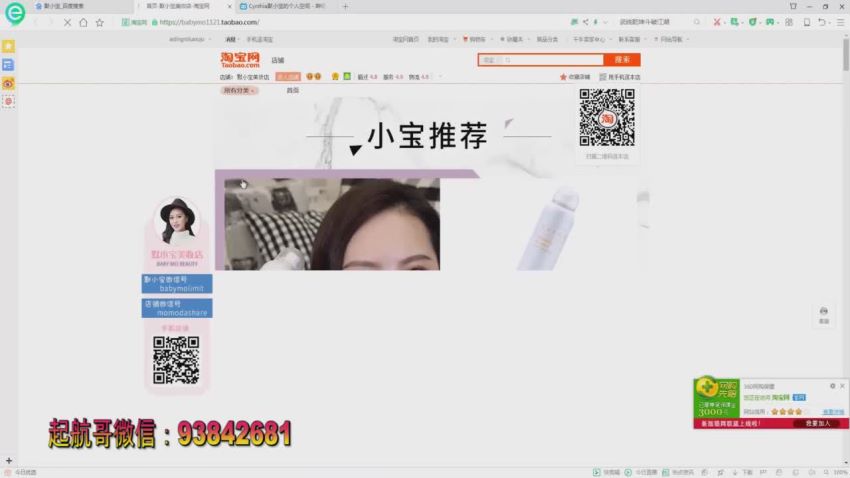
Task: Expand the address bar dropdown arrow
Action: [x=605, y=22]
